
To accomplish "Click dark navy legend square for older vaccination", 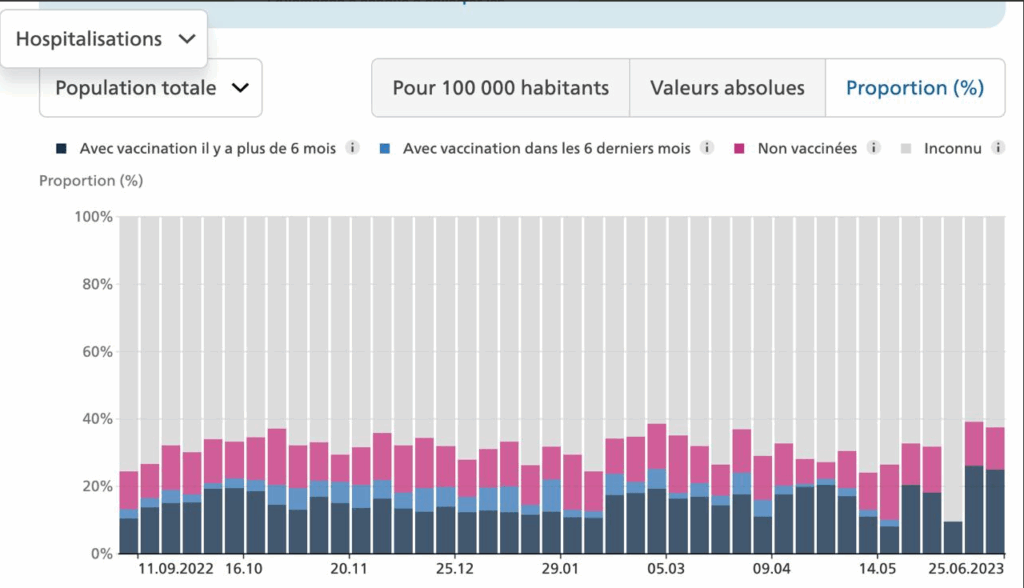I will (x=62, y=148).
